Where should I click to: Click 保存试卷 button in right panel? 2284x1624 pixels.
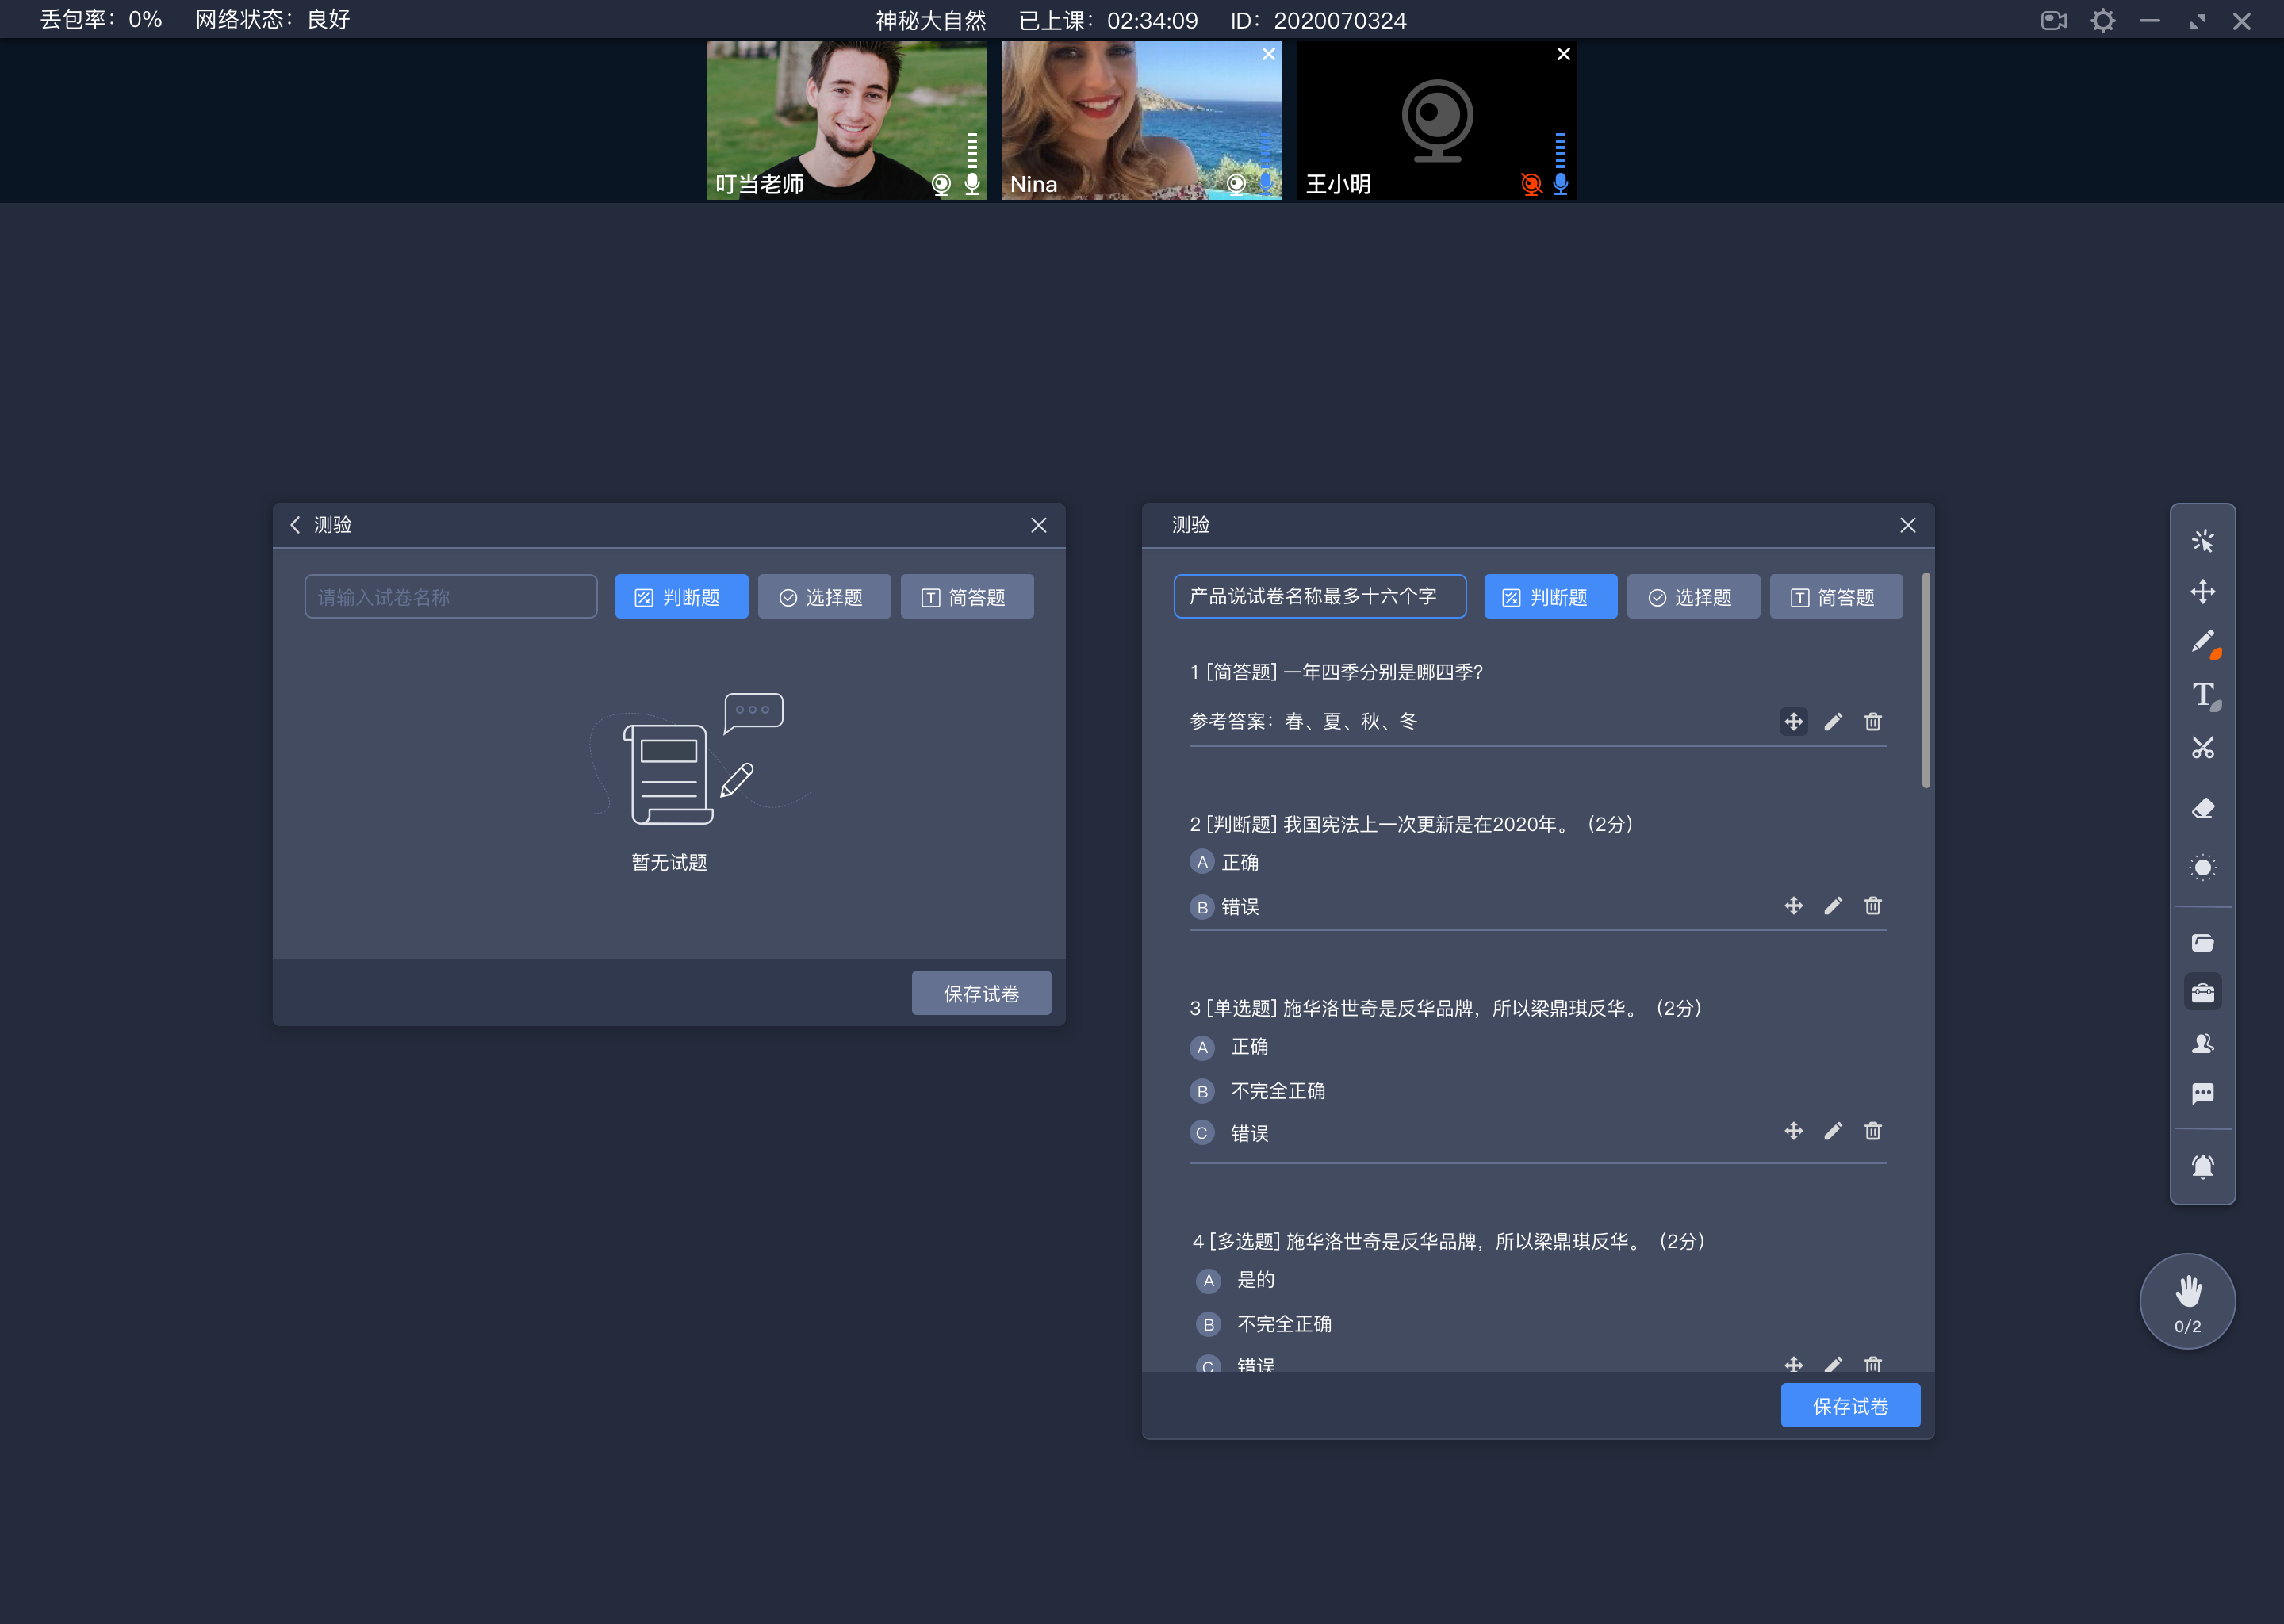tap(1850, 1406)
